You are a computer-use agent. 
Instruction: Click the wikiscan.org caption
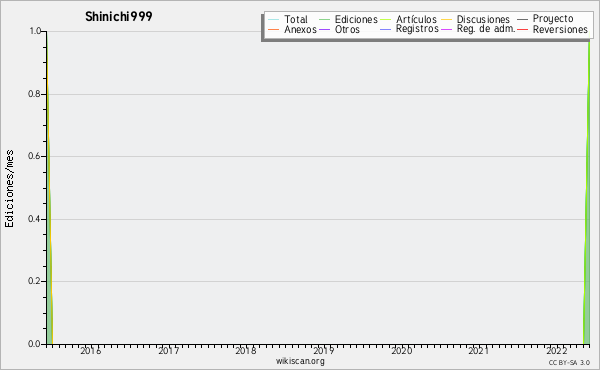(300, 361)
